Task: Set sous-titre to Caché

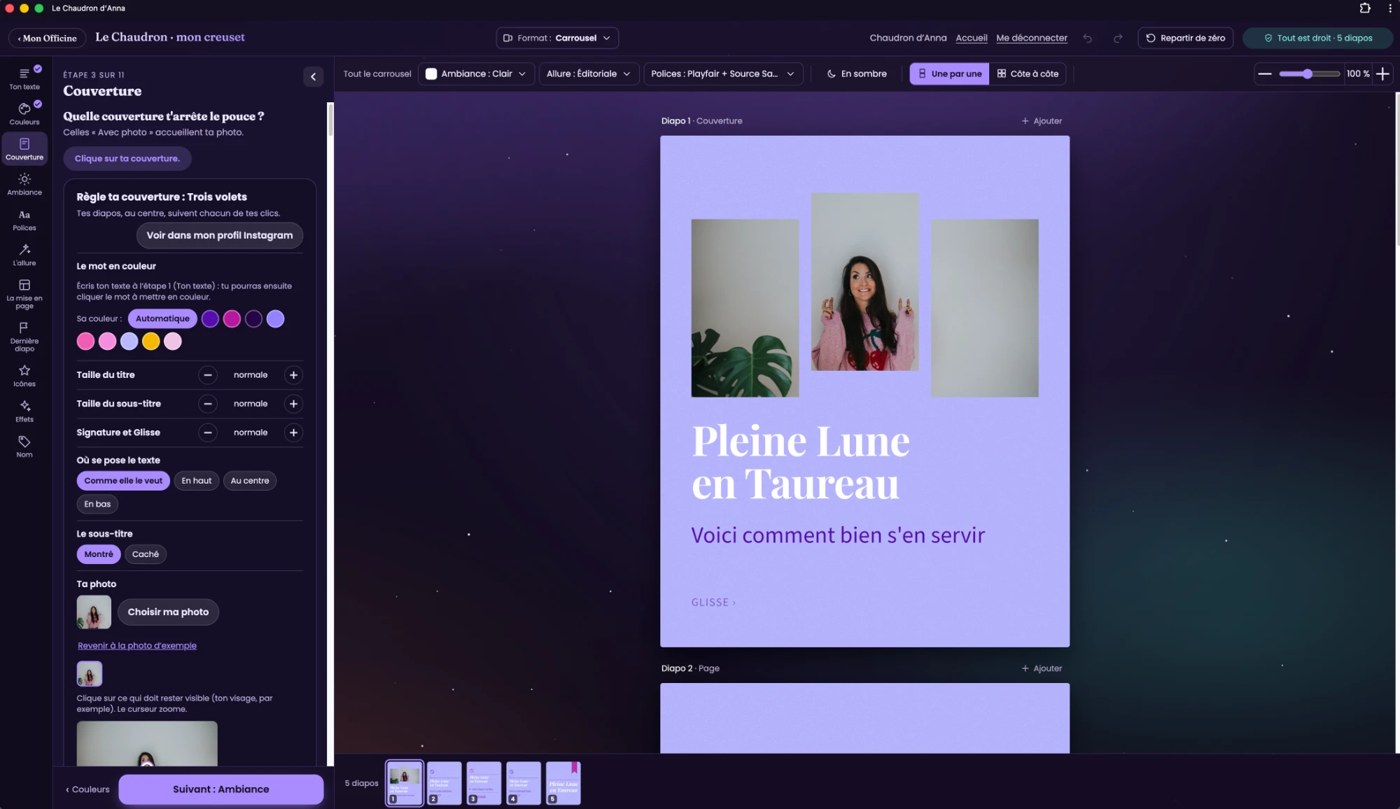Action: [146, 554]
